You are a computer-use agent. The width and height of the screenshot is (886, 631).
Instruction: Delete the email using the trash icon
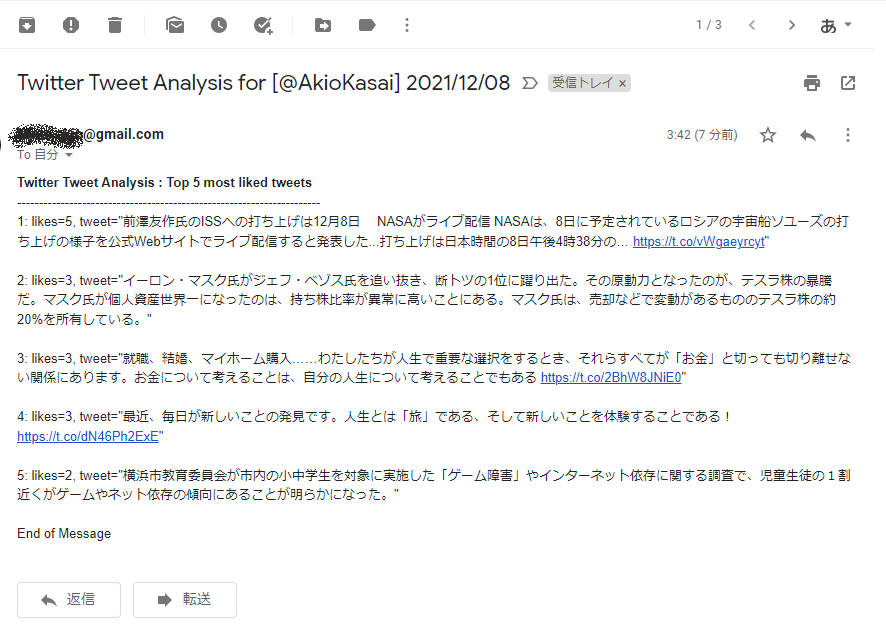[115, 25]
